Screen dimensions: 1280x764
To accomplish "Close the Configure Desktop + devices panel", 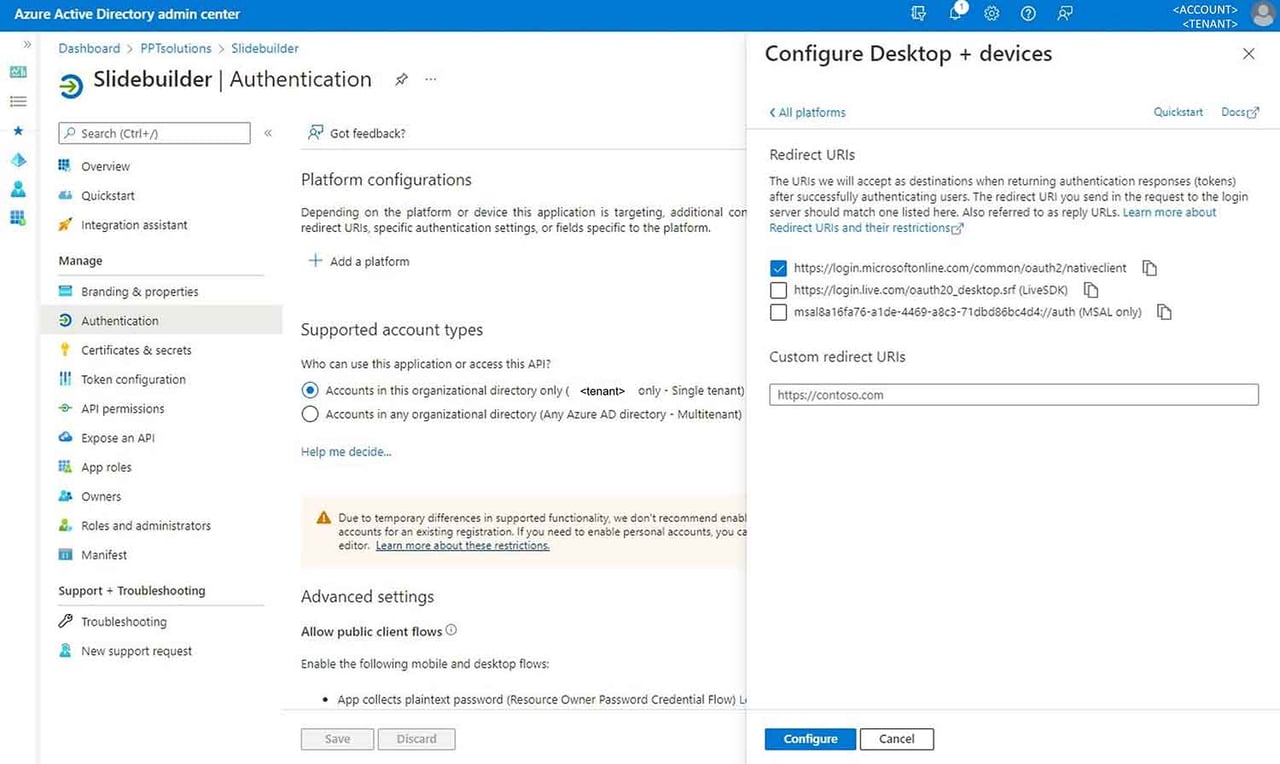I will click(1248, 54).
